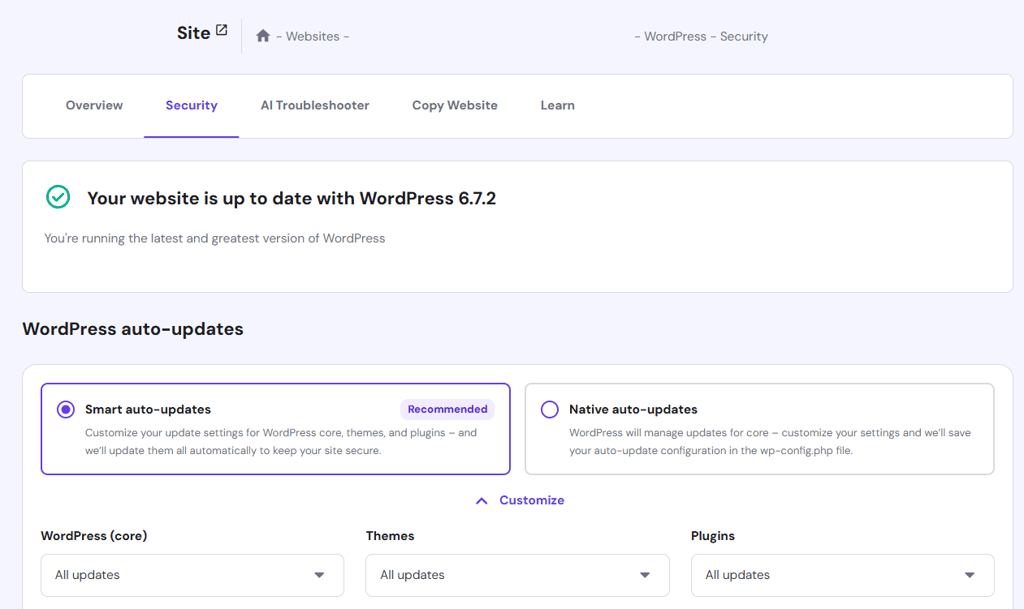Open WordPress (core) updates dropdown

point(192,575)
